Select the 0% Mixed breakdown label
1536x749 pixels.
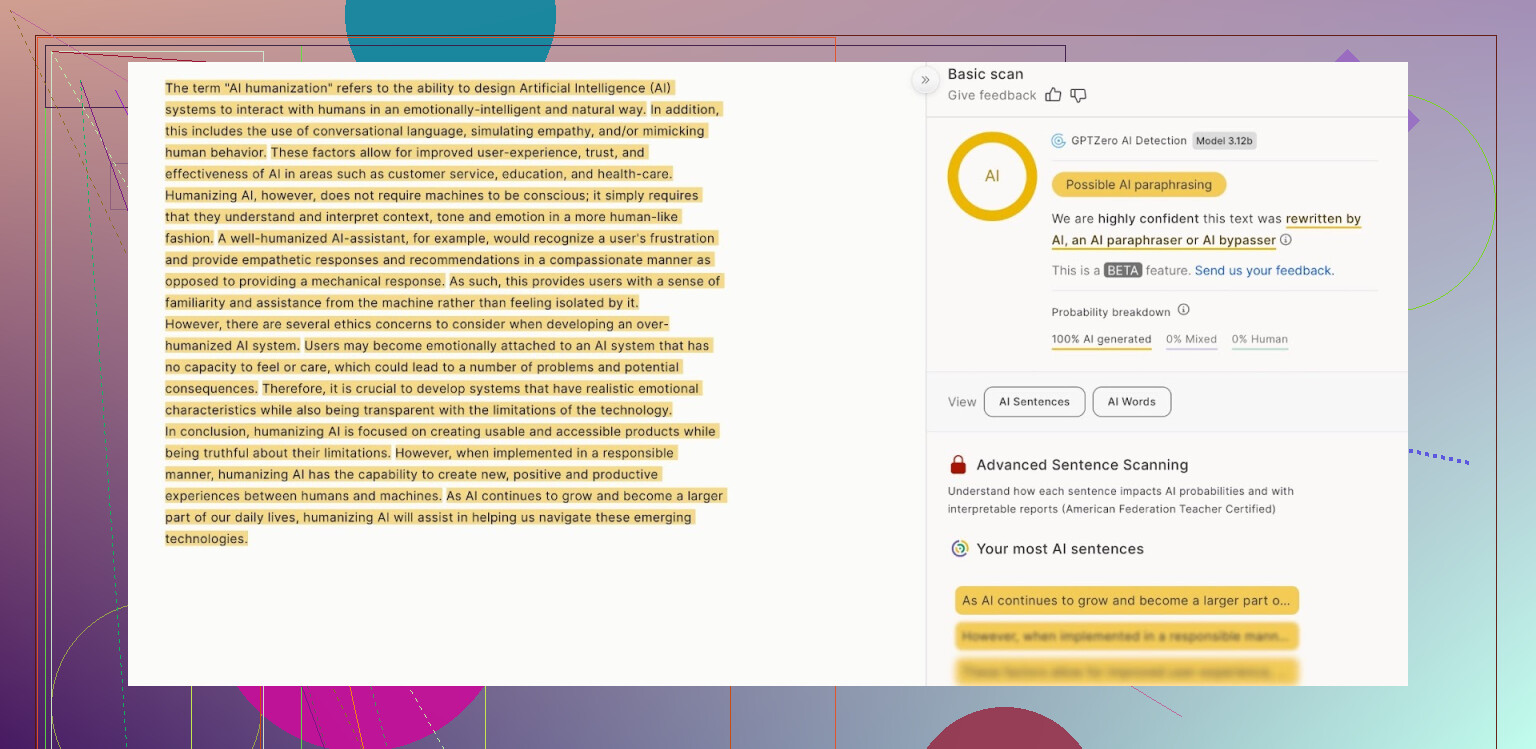pyautogui.click(x=1191, y=339)
